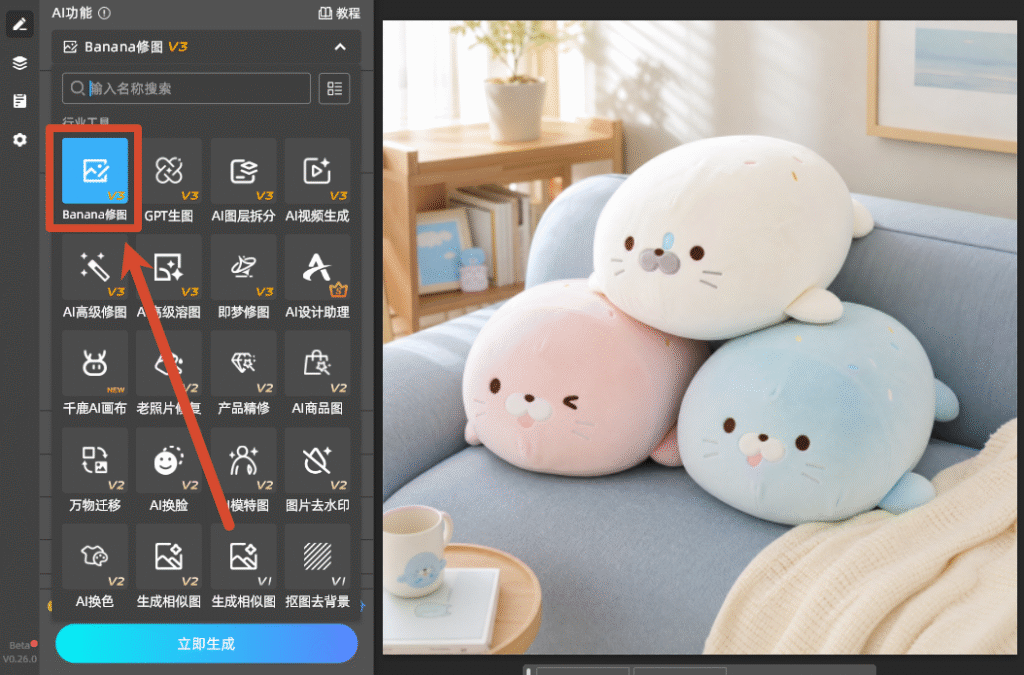Focus the 输入名称搜索 search field

(186, 88)
